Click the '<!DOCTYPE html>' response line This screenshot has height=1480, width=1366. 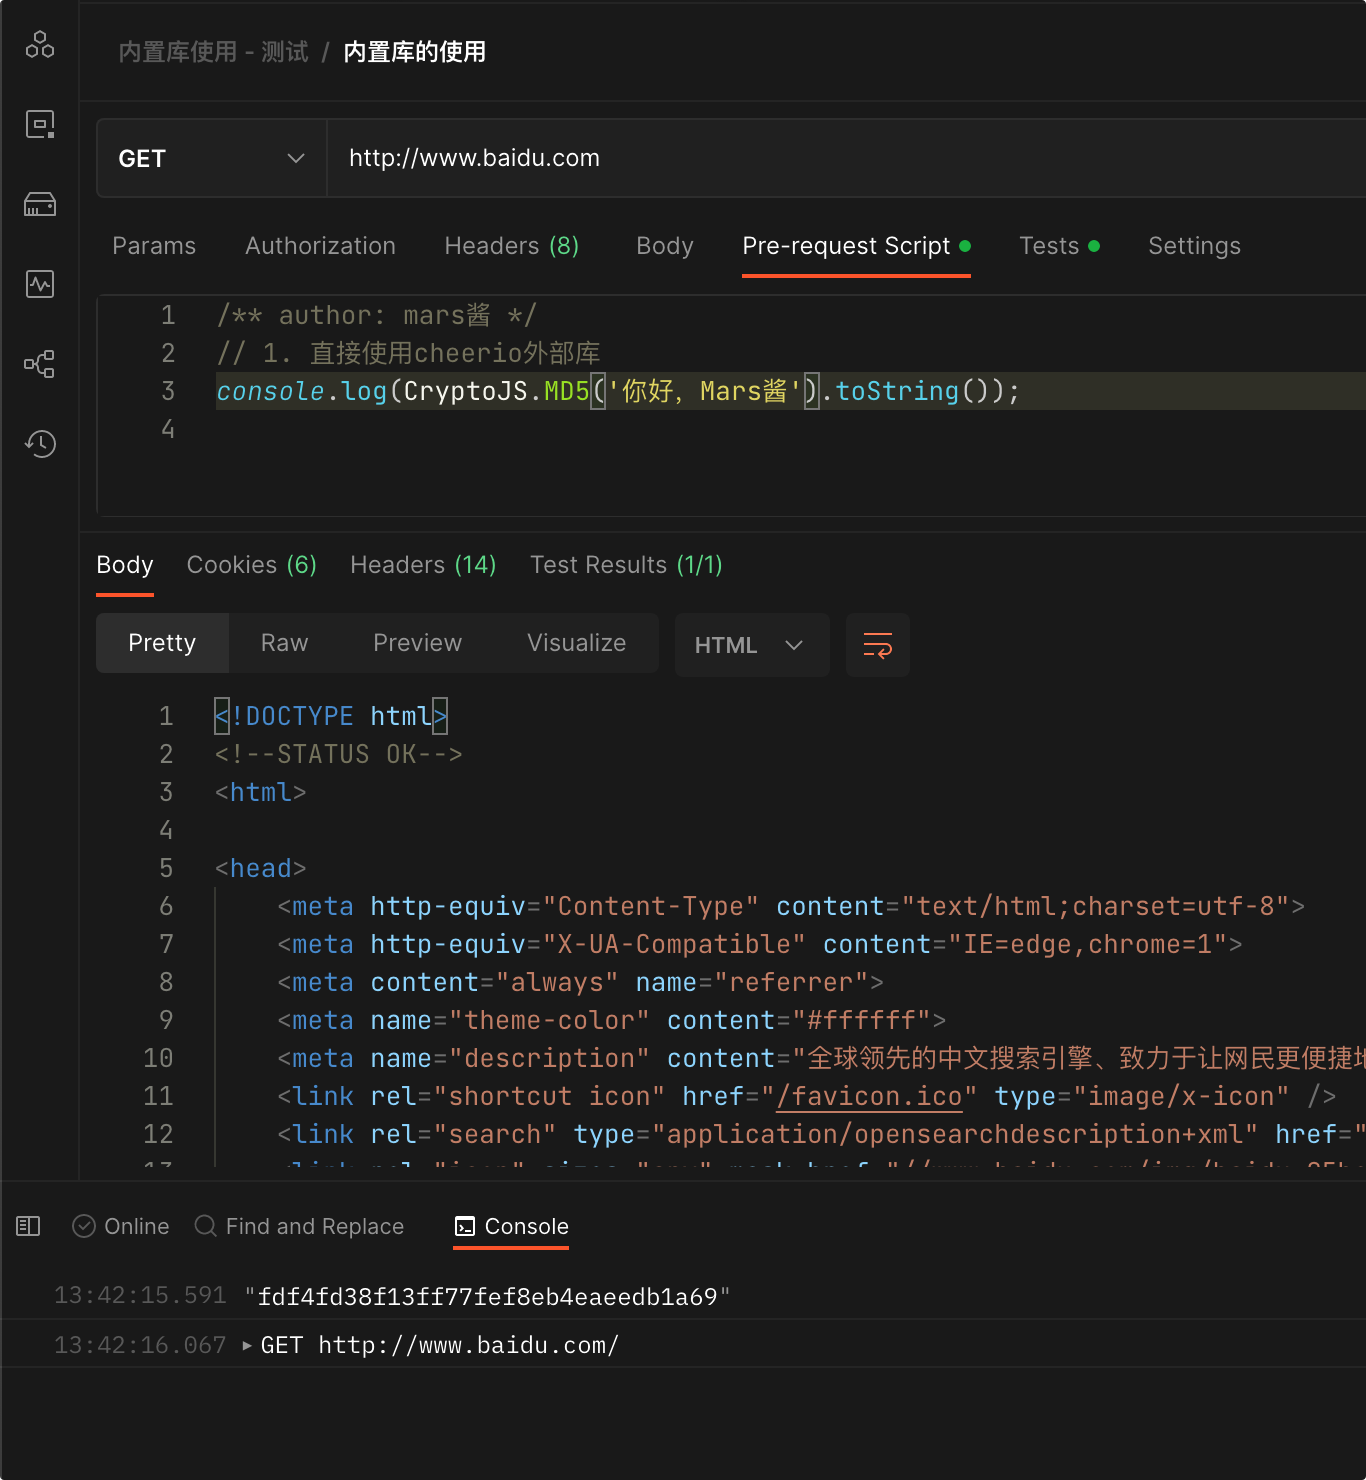[x=331, y=717]
